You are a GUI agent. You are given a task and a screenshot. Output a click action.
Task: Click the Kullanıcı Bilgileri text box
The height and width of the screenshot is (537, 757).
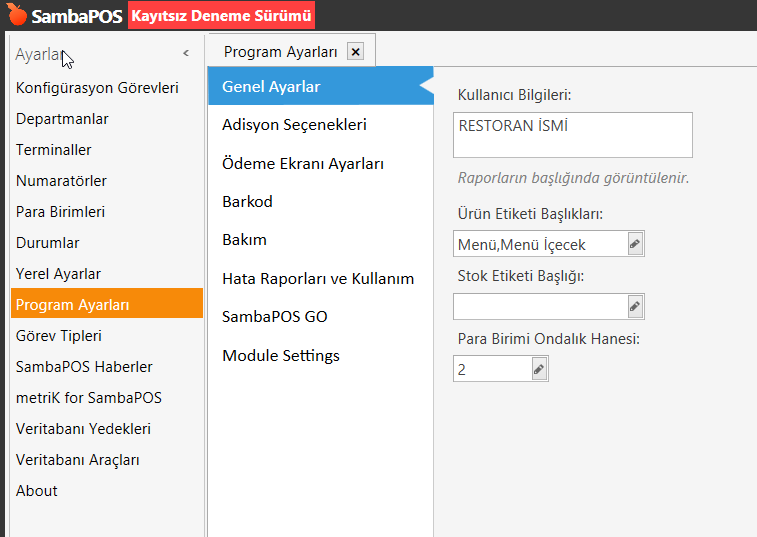(572, 135)
